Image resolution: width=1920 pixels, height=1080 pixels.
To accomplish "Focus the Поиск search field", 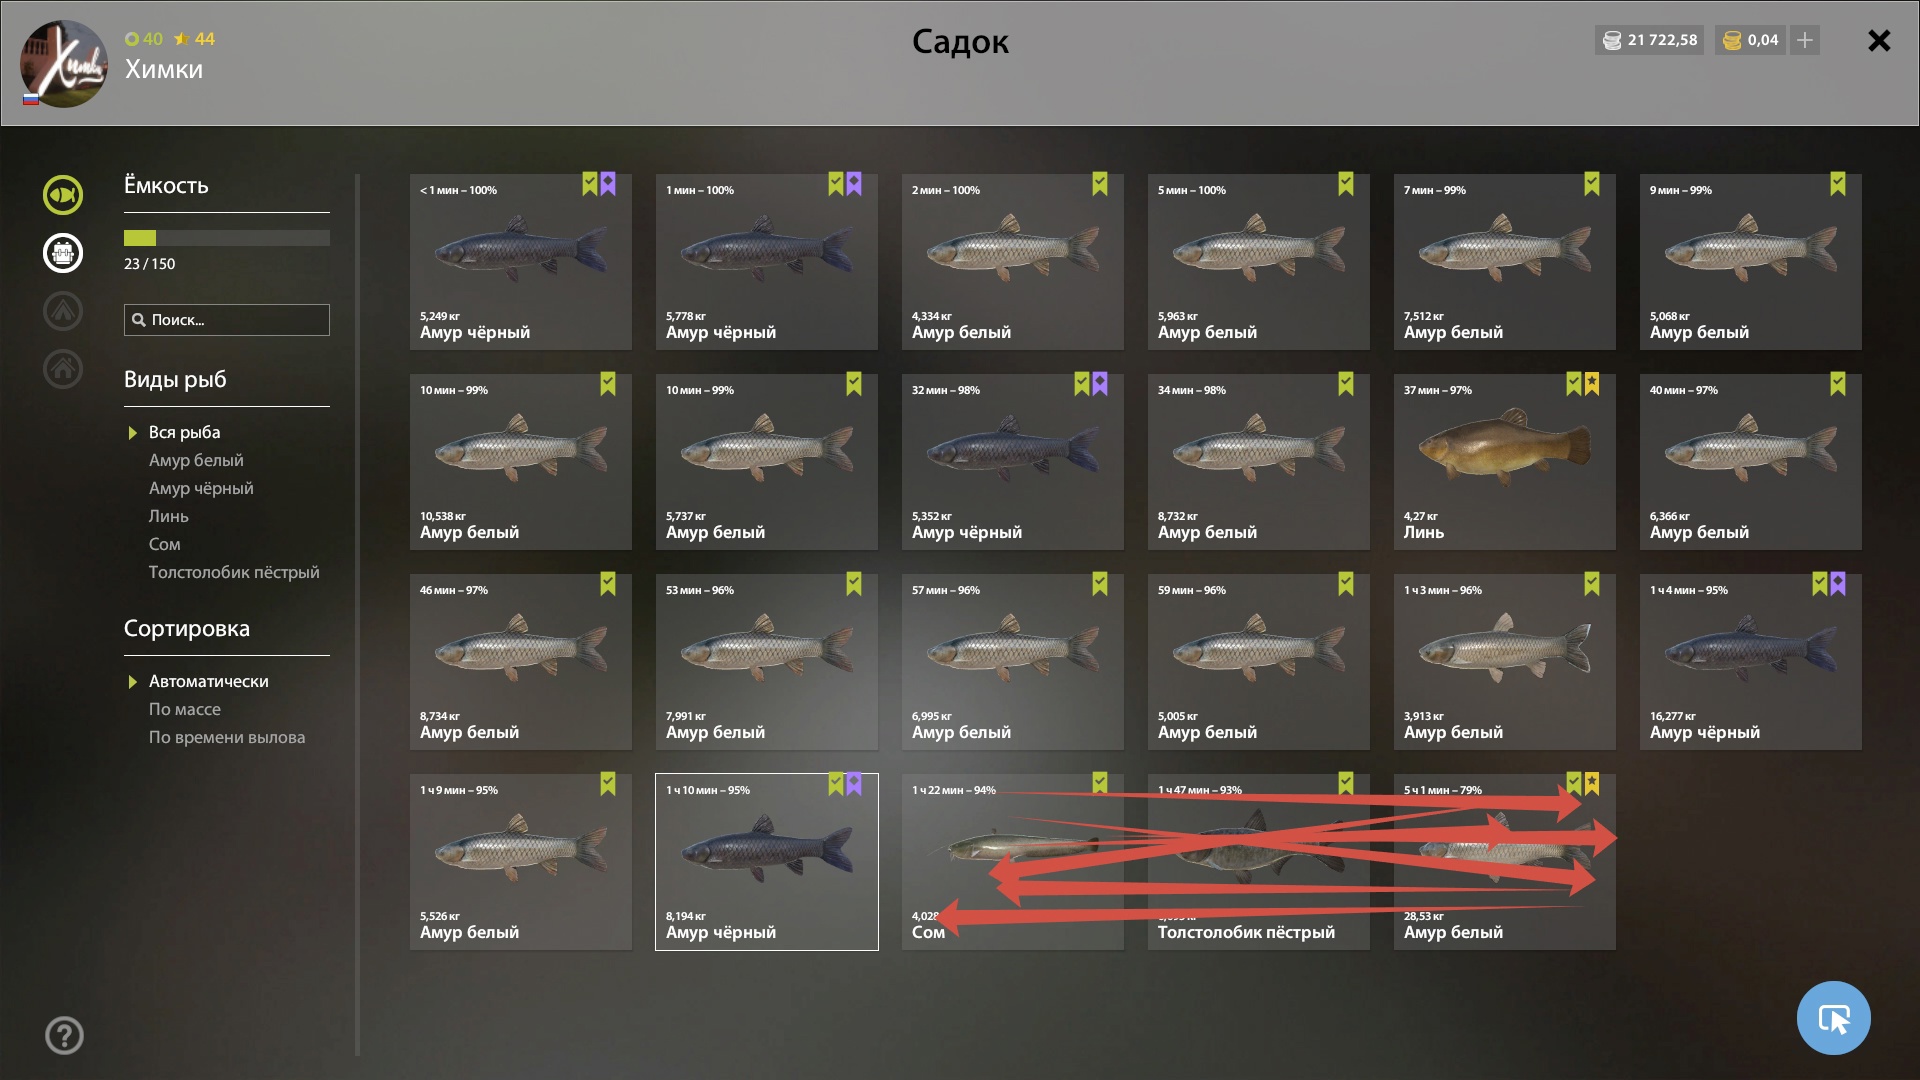I will pos(227,320).
